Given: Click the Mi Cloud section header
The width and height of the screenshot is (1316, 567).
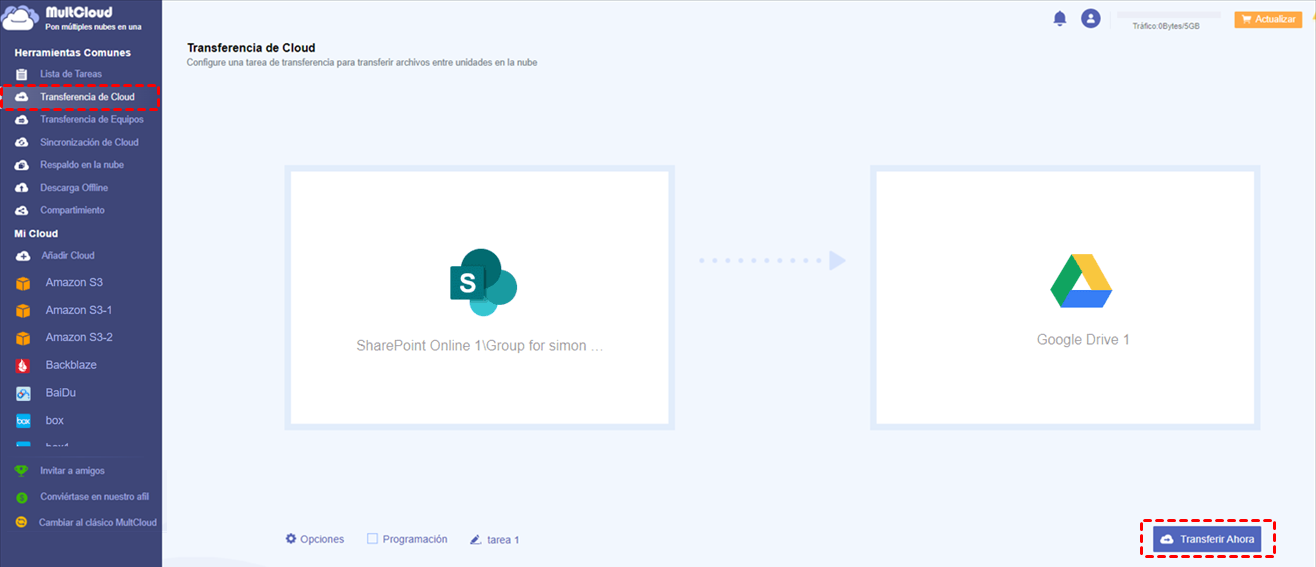Looking at the screenshot, I should pos(36,233).
